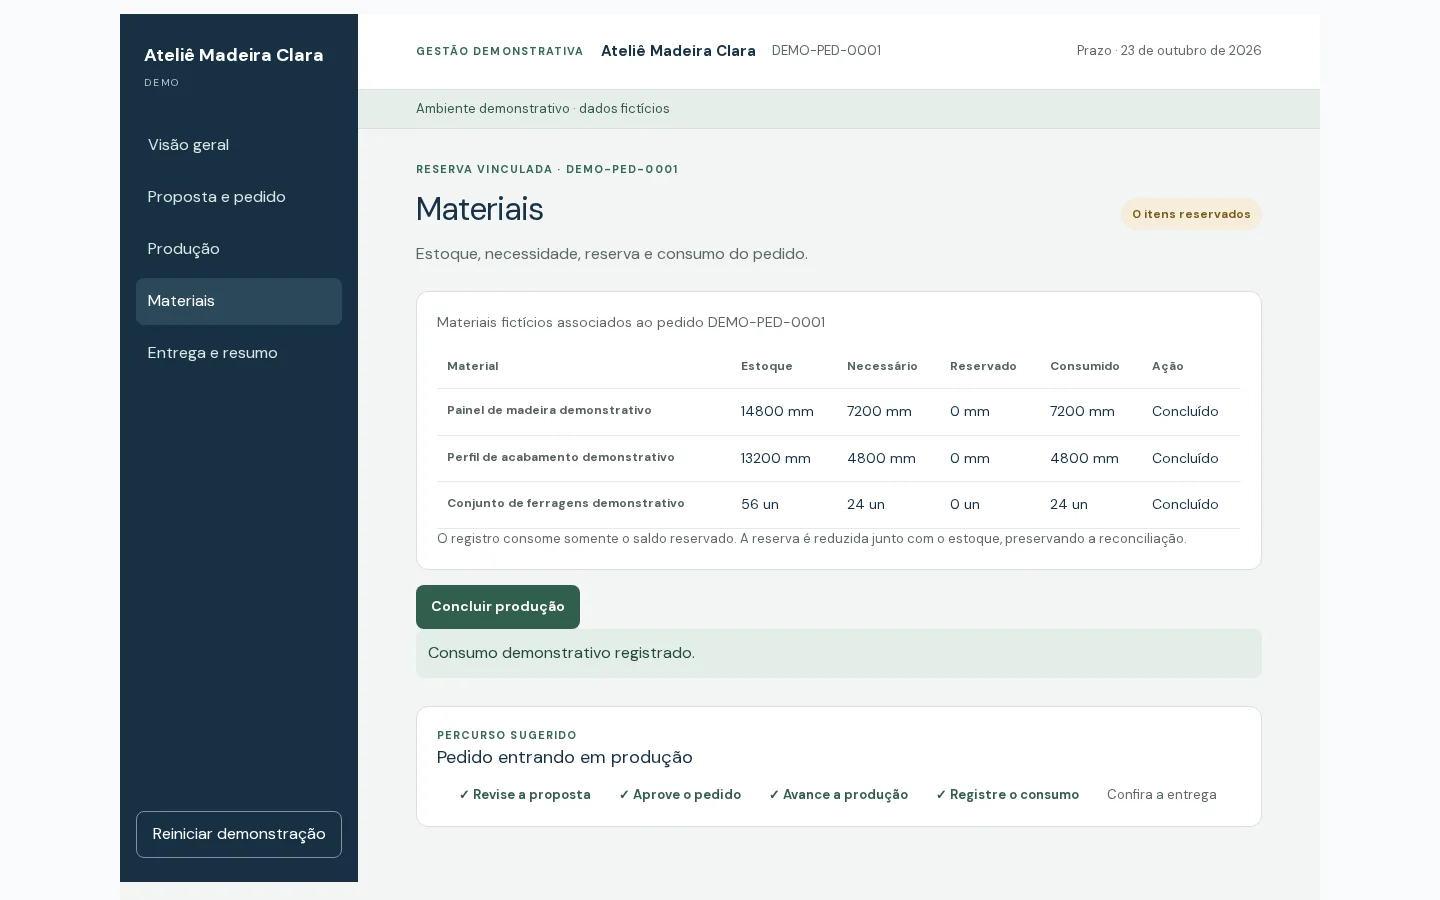Click the Ateliê Madeira Clara sidebar title
This screenshot has height=900, width=1440.
coord(234,55)
